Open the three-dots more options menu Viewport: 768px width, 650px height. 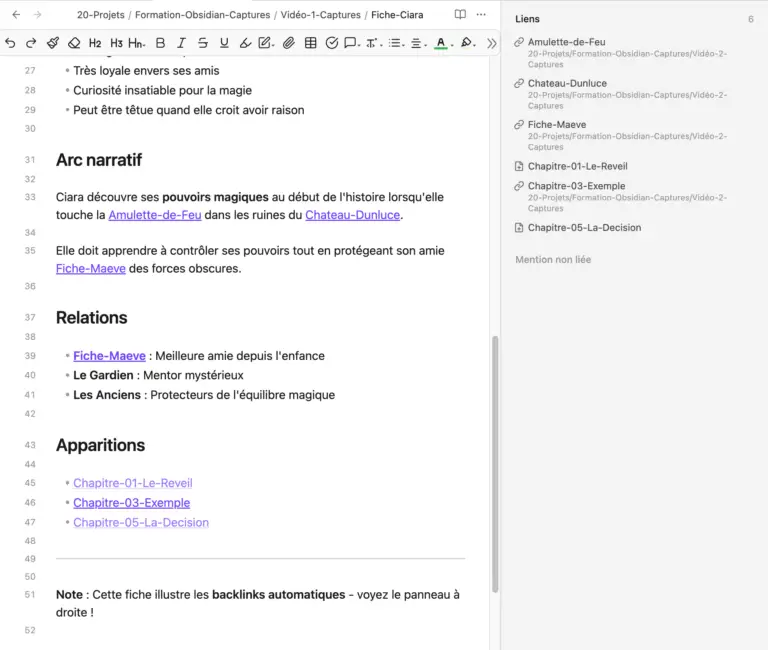(x=481, y=15)
